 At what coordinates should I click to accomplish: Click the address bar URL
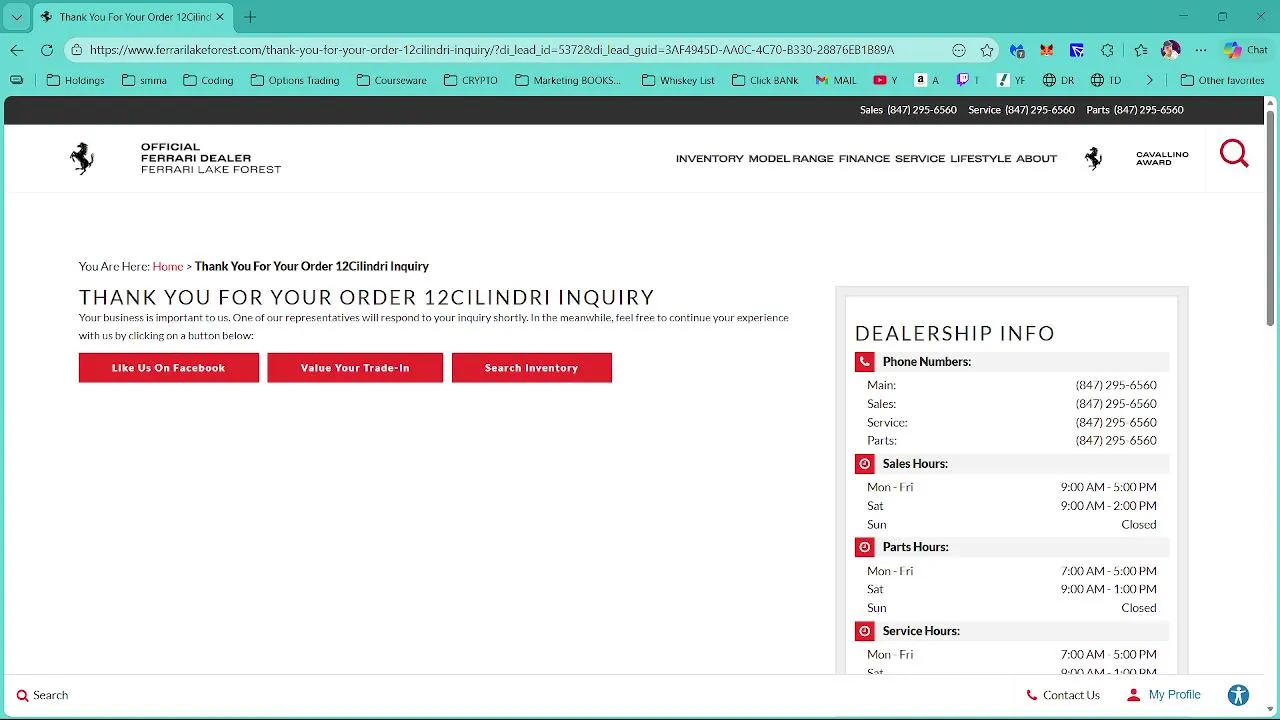coord(492,50)
